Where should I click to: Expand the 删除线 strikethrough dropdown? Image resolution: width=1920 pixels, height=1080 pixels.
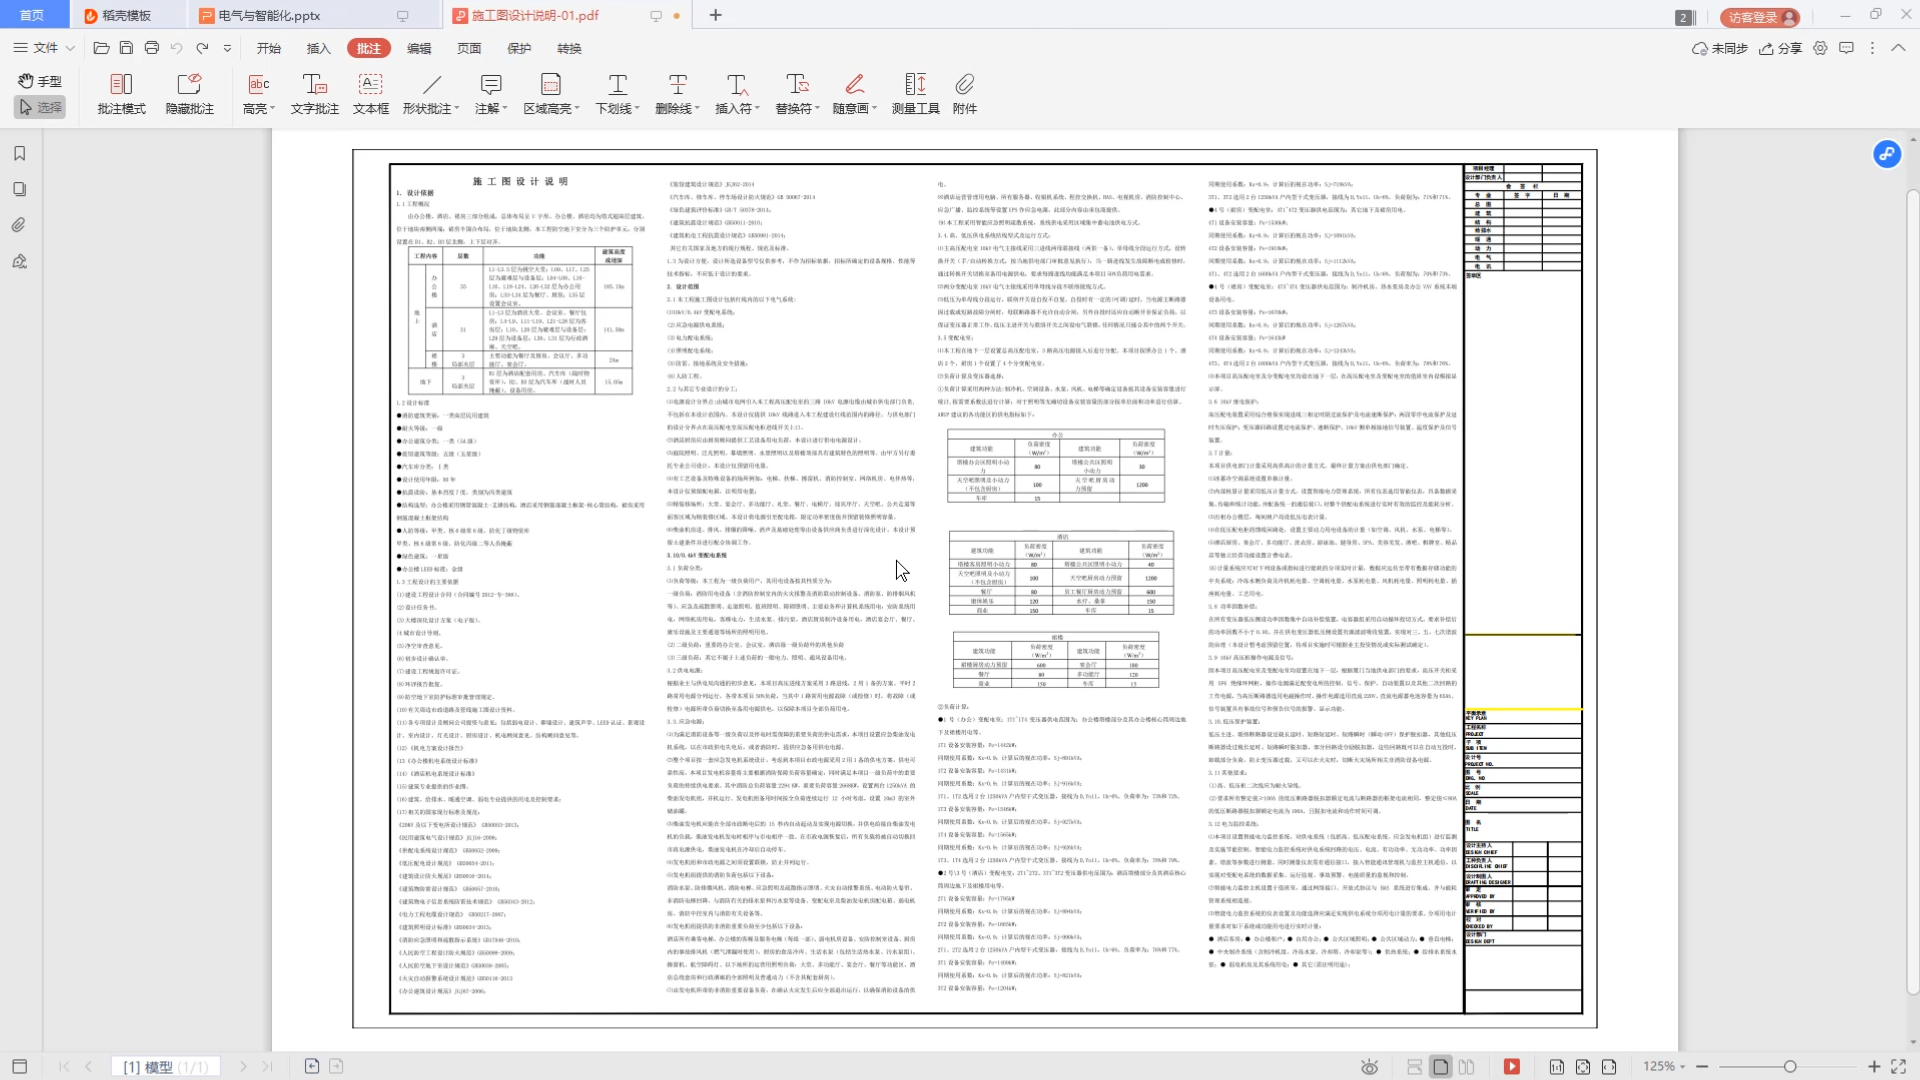coord(696,109)
